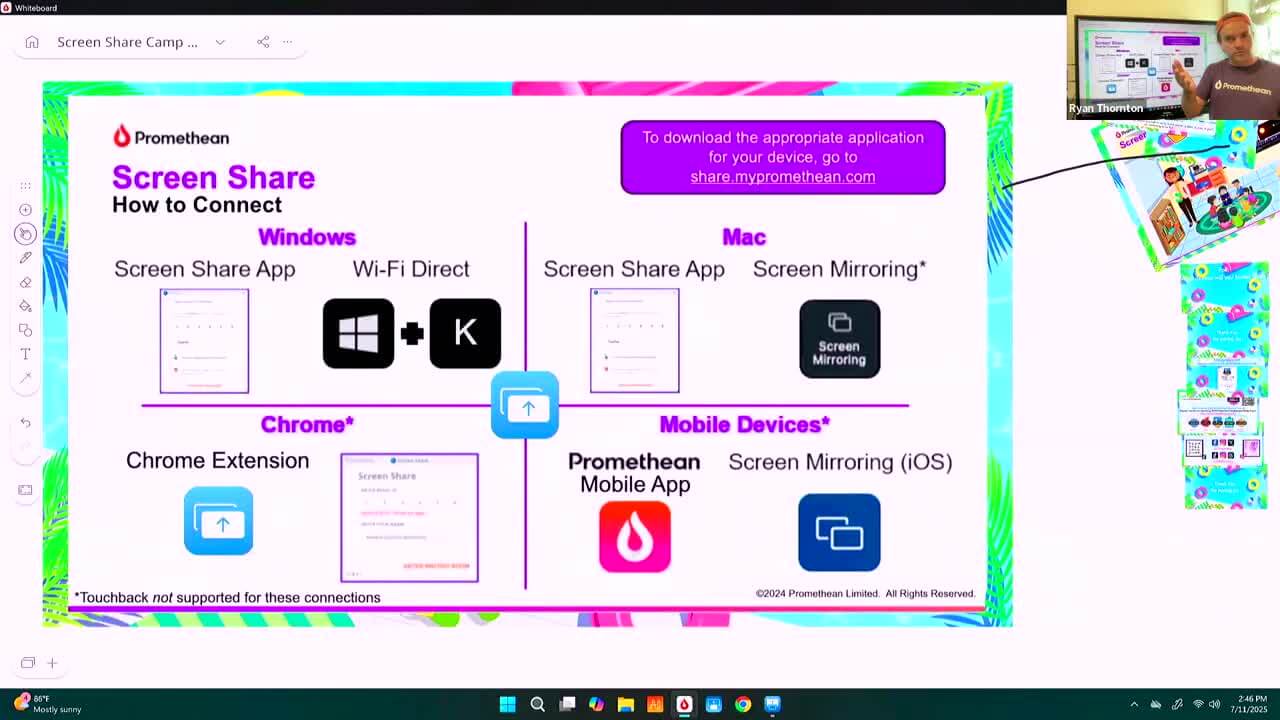The height and width of the screenshot is (720, 1280).
Task: Open the volume speaker tray icon
Action: coord(1215,704)
